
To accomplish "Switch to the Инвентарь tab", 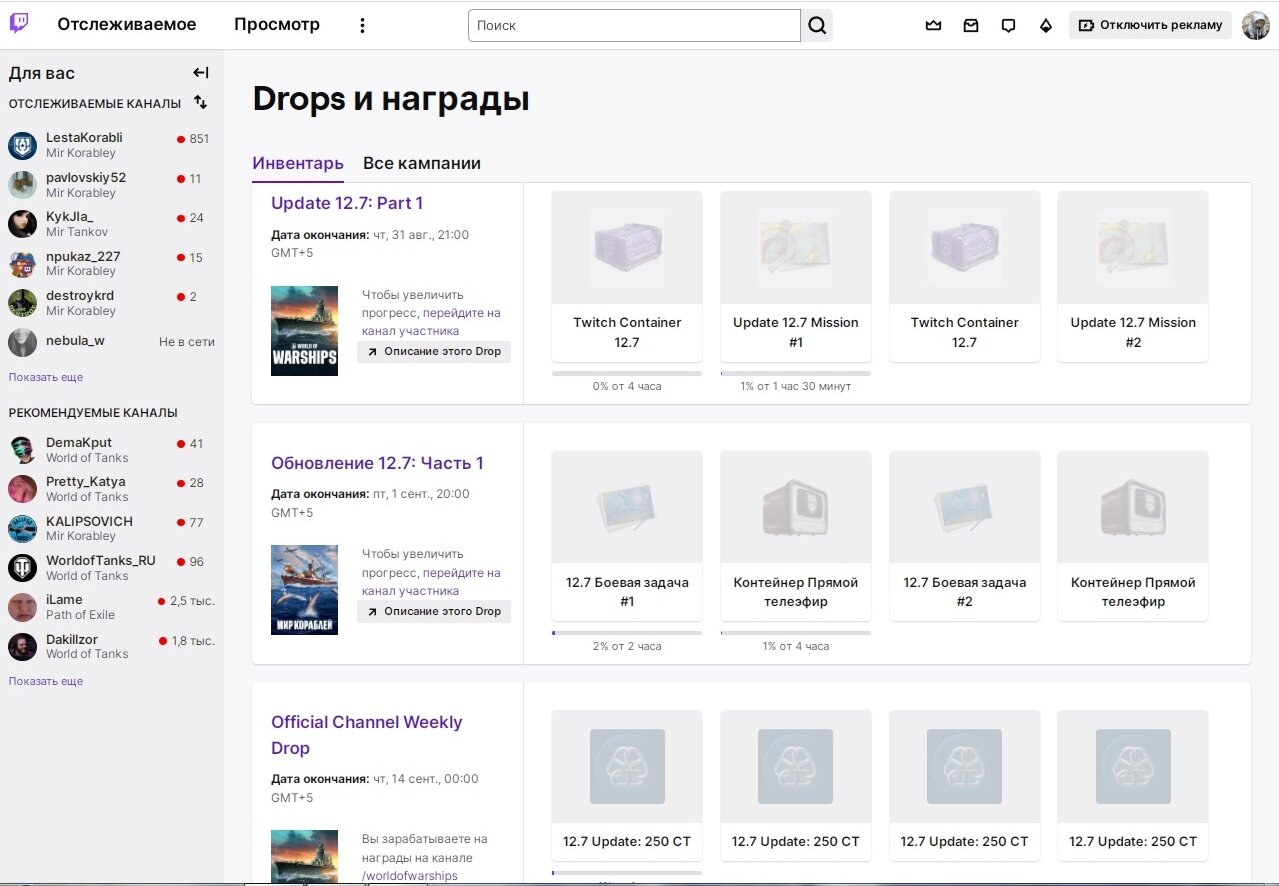I will click(x=298, y=163).
